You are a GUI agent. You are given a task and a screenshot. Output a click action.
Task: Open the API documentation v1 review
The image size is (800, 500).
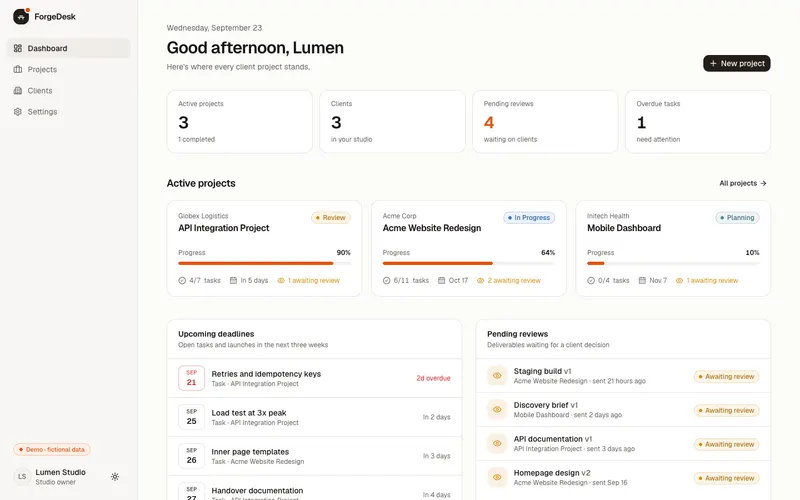[x=623, y=443]
